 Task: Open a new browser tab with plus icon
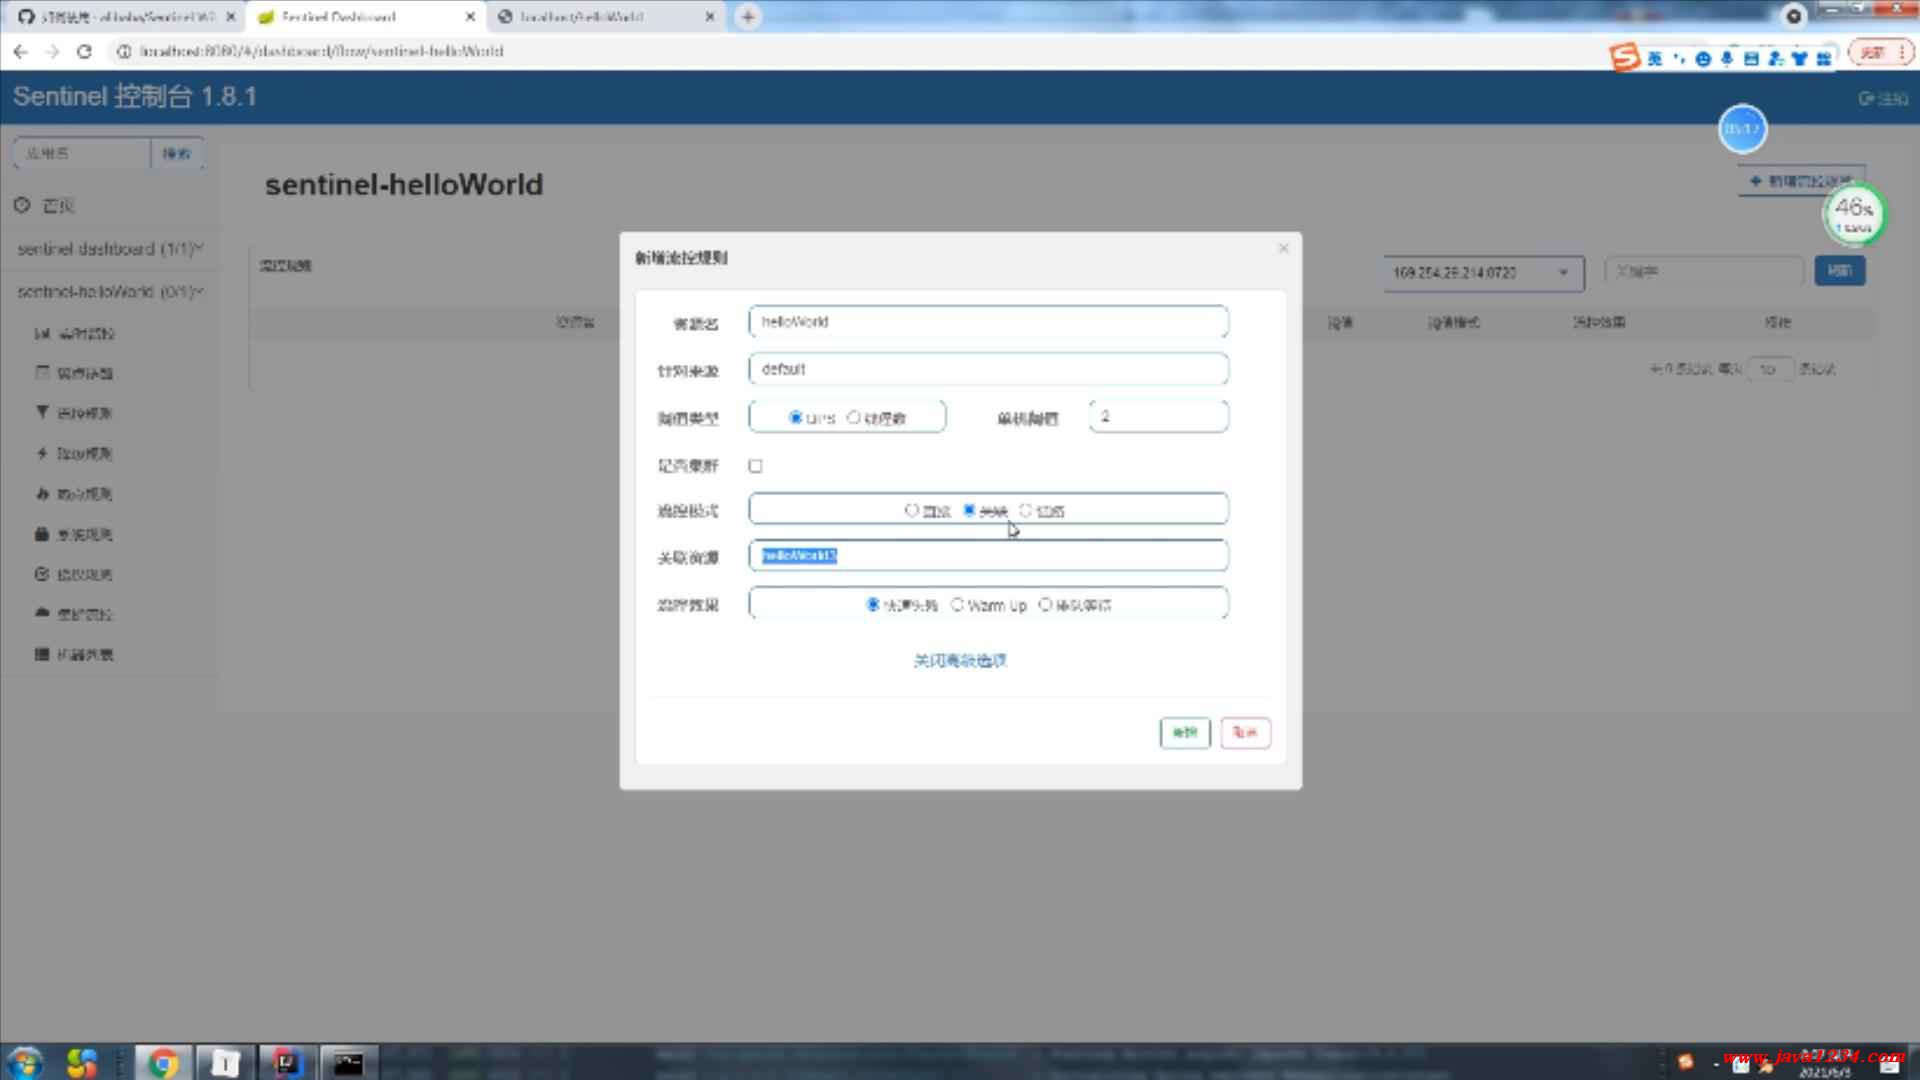click(x=747, y=16)
